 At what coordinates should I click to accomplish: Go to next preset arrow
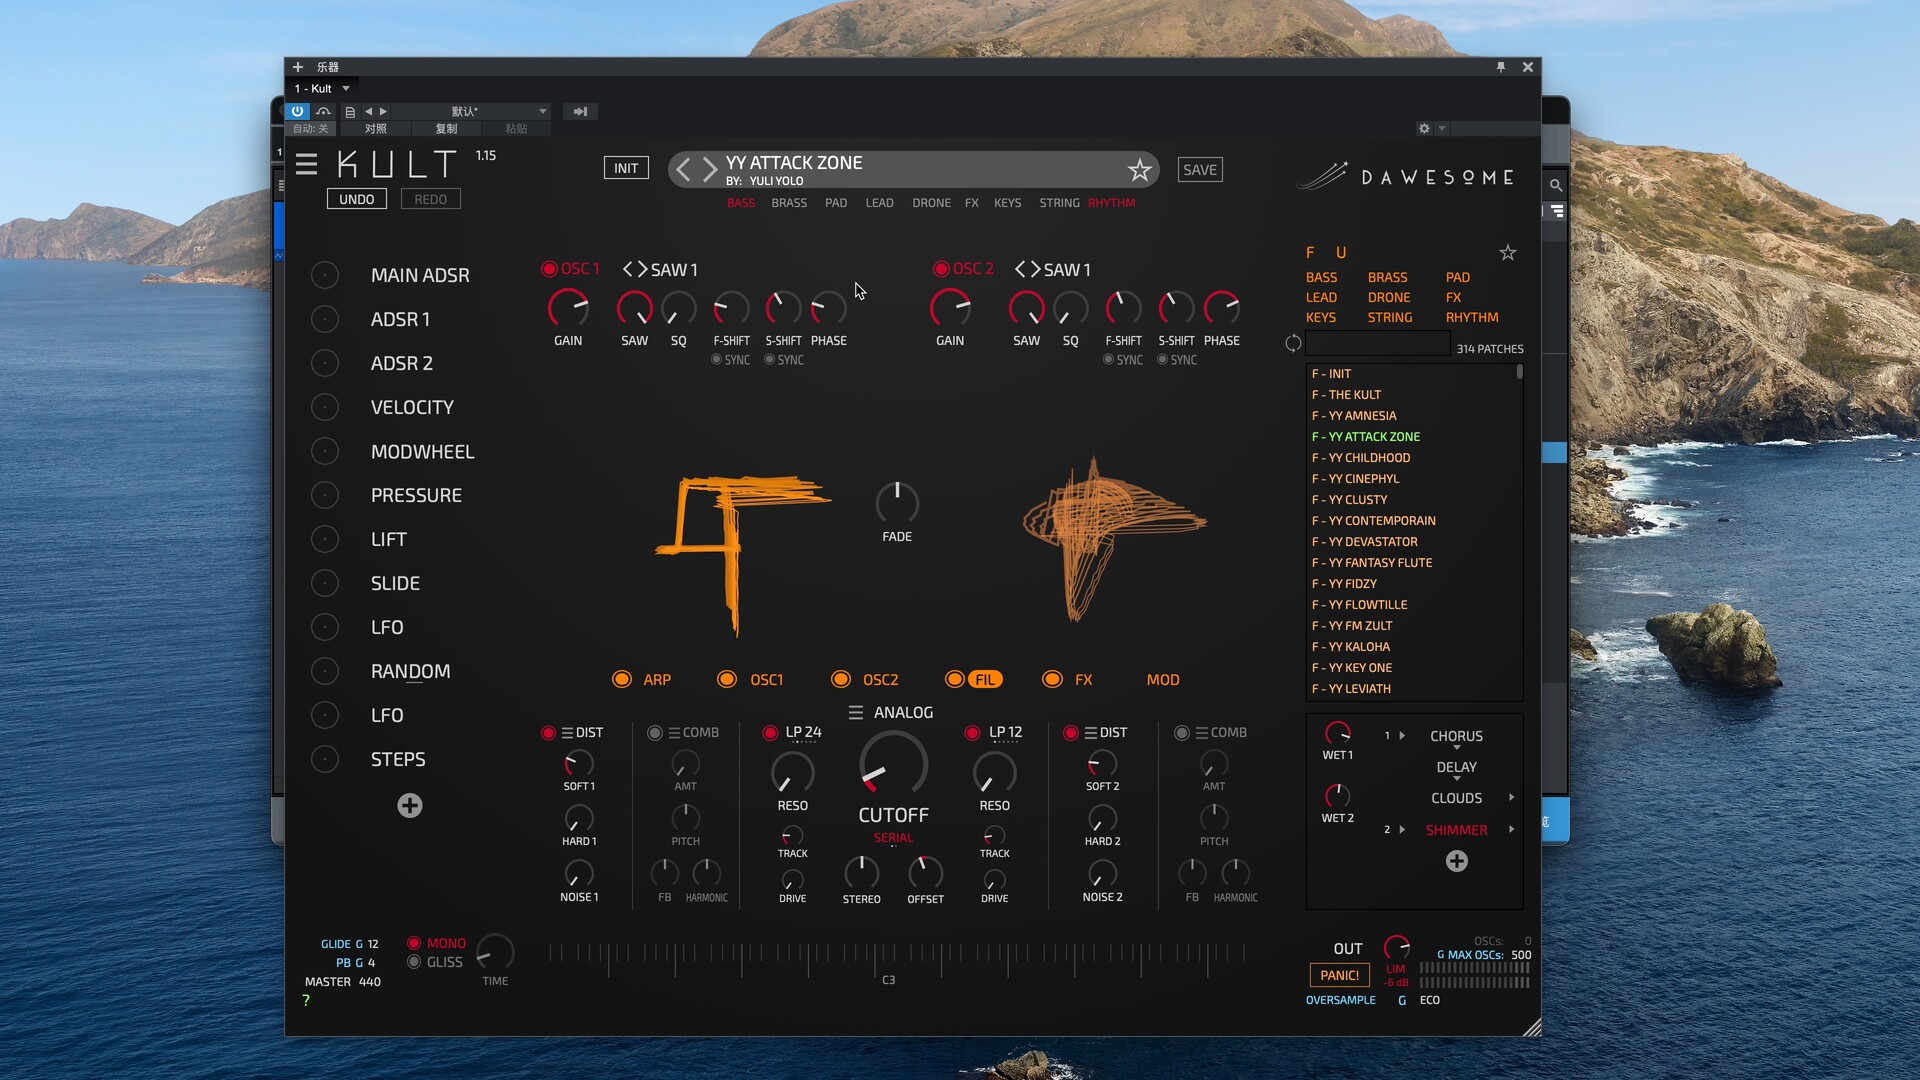click(x=709, y=169)
